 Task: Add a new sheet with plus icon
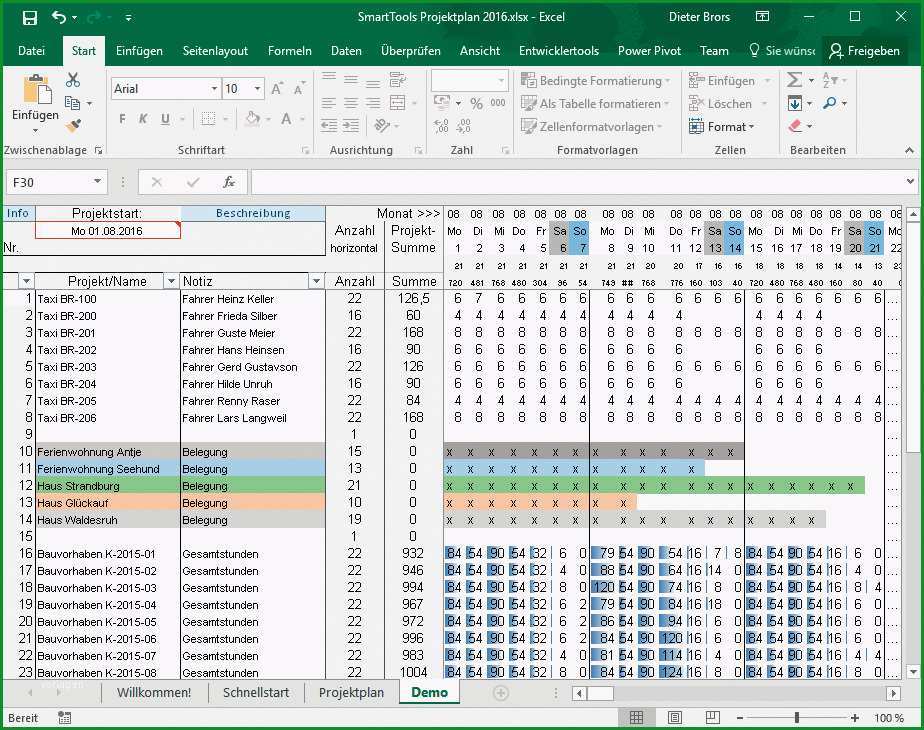point(500,693)
